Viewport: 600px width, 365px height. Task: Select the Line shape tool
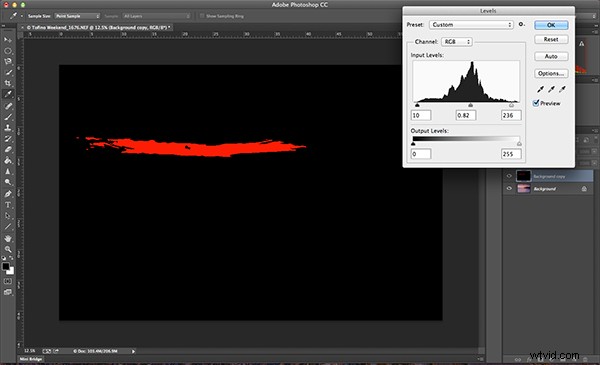[x=8, y=227]
